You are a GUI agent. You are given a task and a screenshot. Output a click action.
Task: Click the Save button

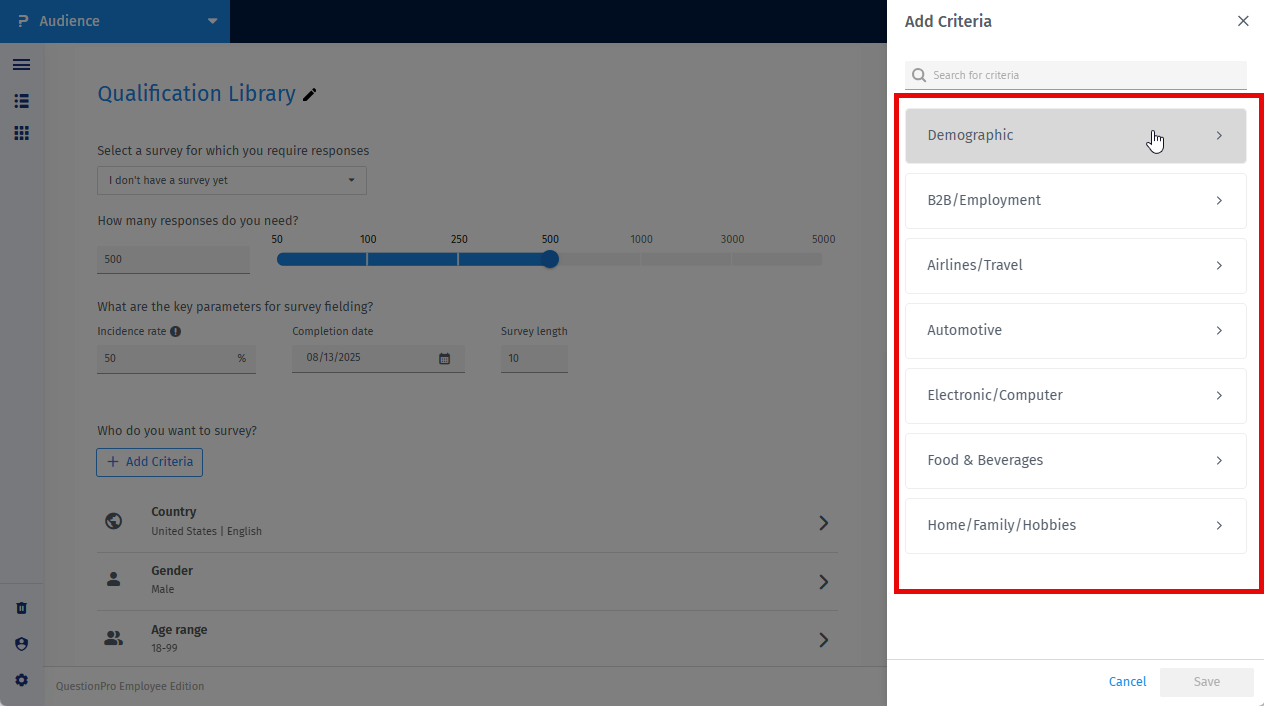1207,682
